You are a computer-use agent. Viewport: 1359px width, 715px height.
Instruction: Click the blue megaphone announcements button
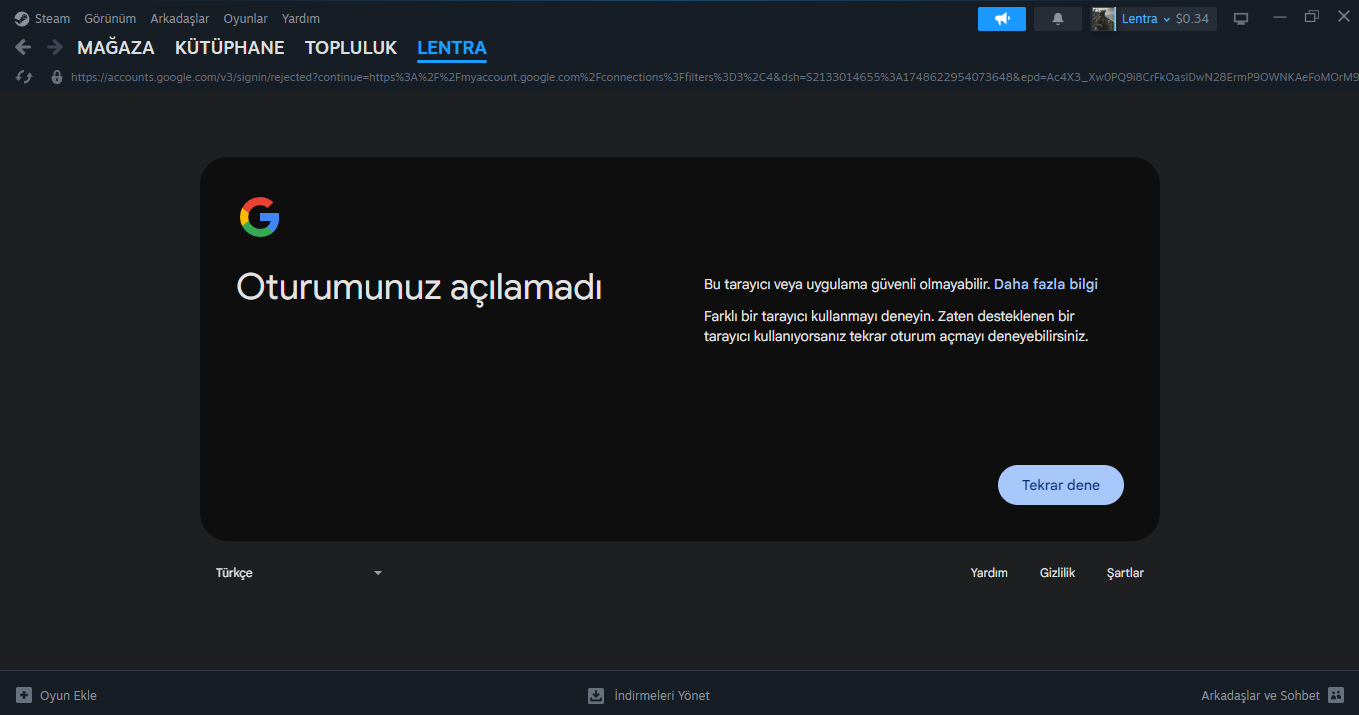point(1002,19)
